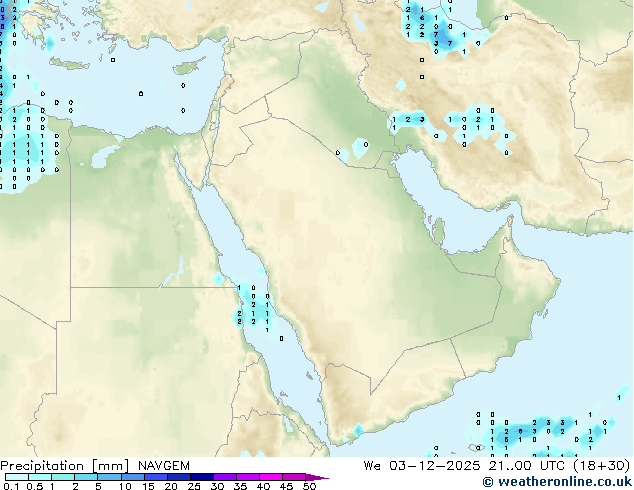Click the date '03-12-2025' in the footer

click(x=435, y=466)
